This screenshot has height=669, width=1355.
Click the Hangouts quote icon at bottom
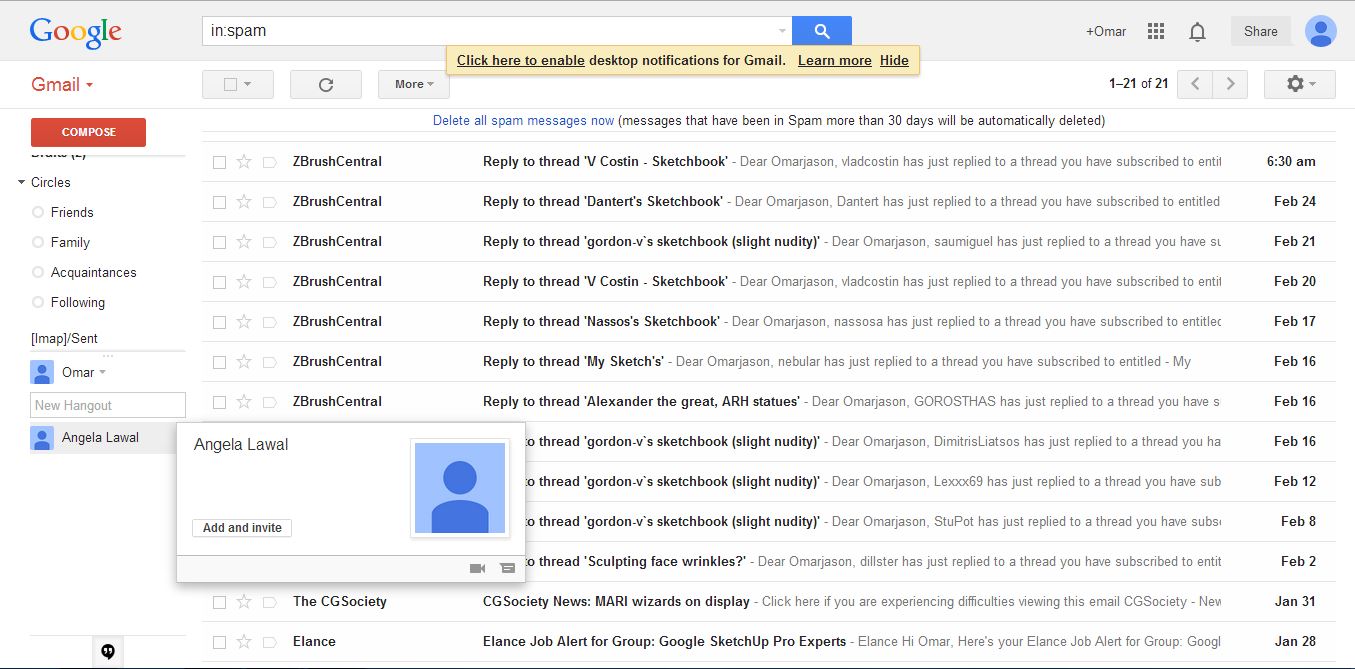(x=108, y=652)
